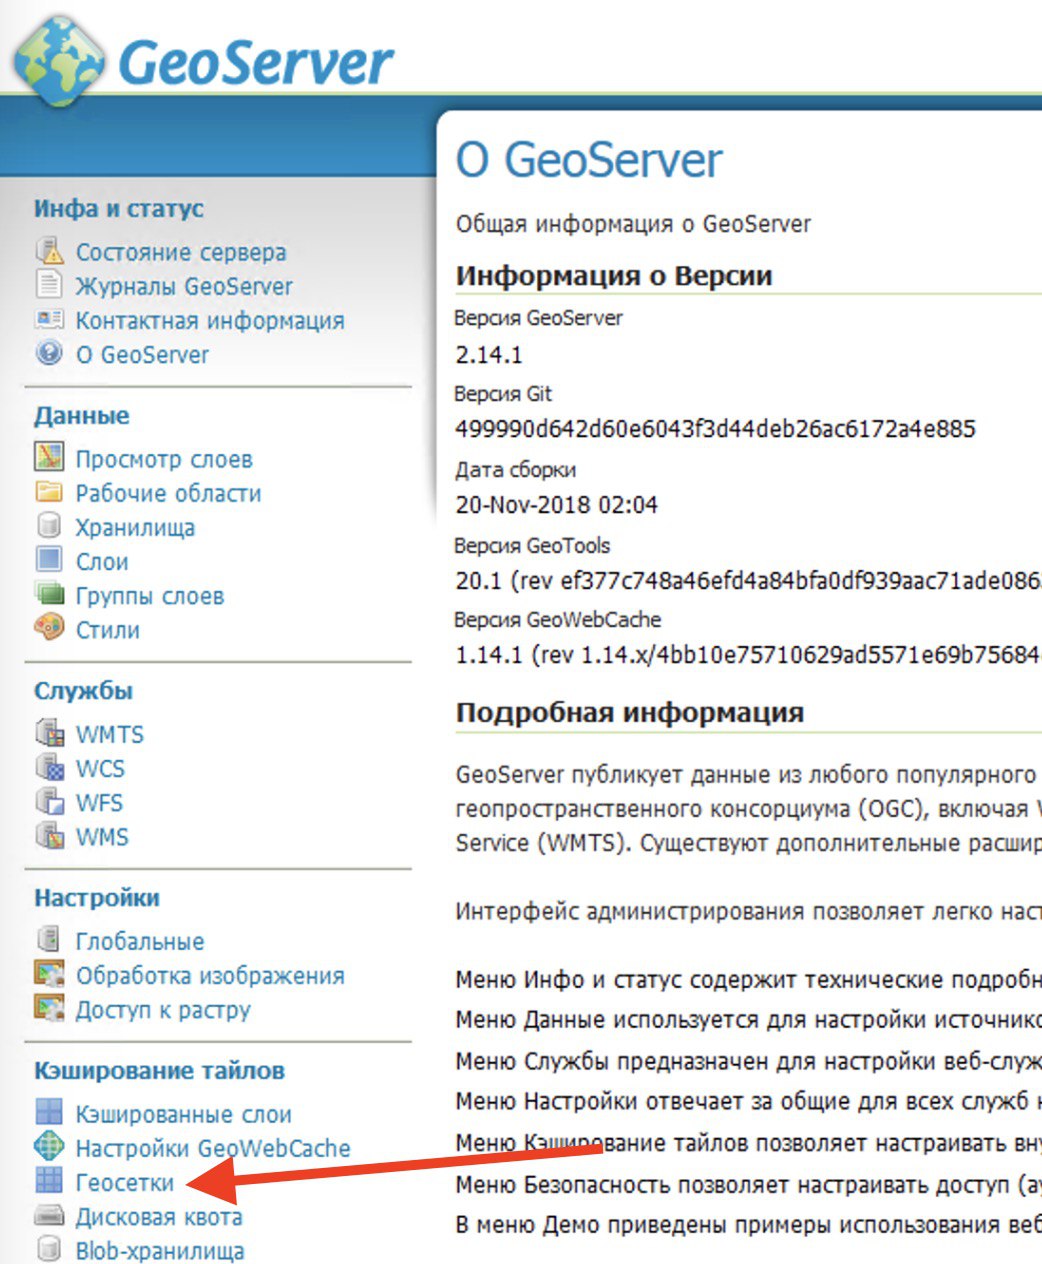
Task: Open Хранилища list
Action: pos(135,527)
